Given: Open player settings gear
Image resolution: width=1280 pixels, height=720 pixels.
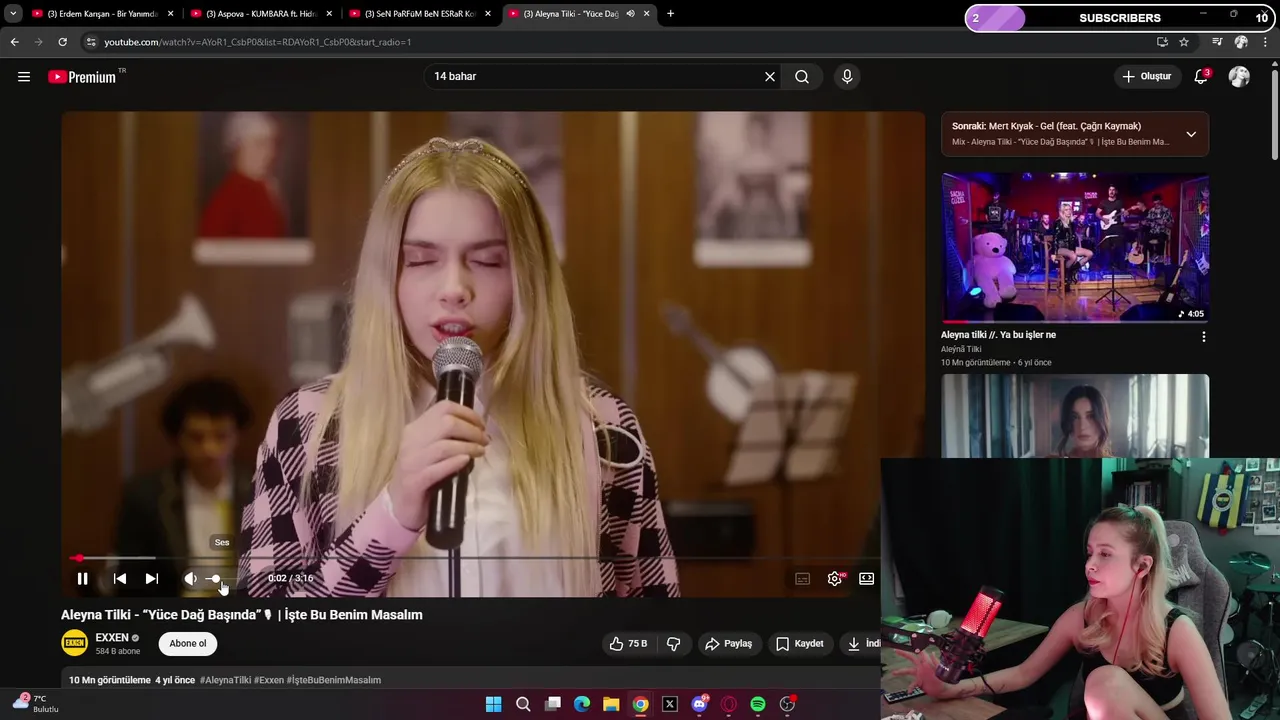Looking at the screenshot, I should click(835, 579).
